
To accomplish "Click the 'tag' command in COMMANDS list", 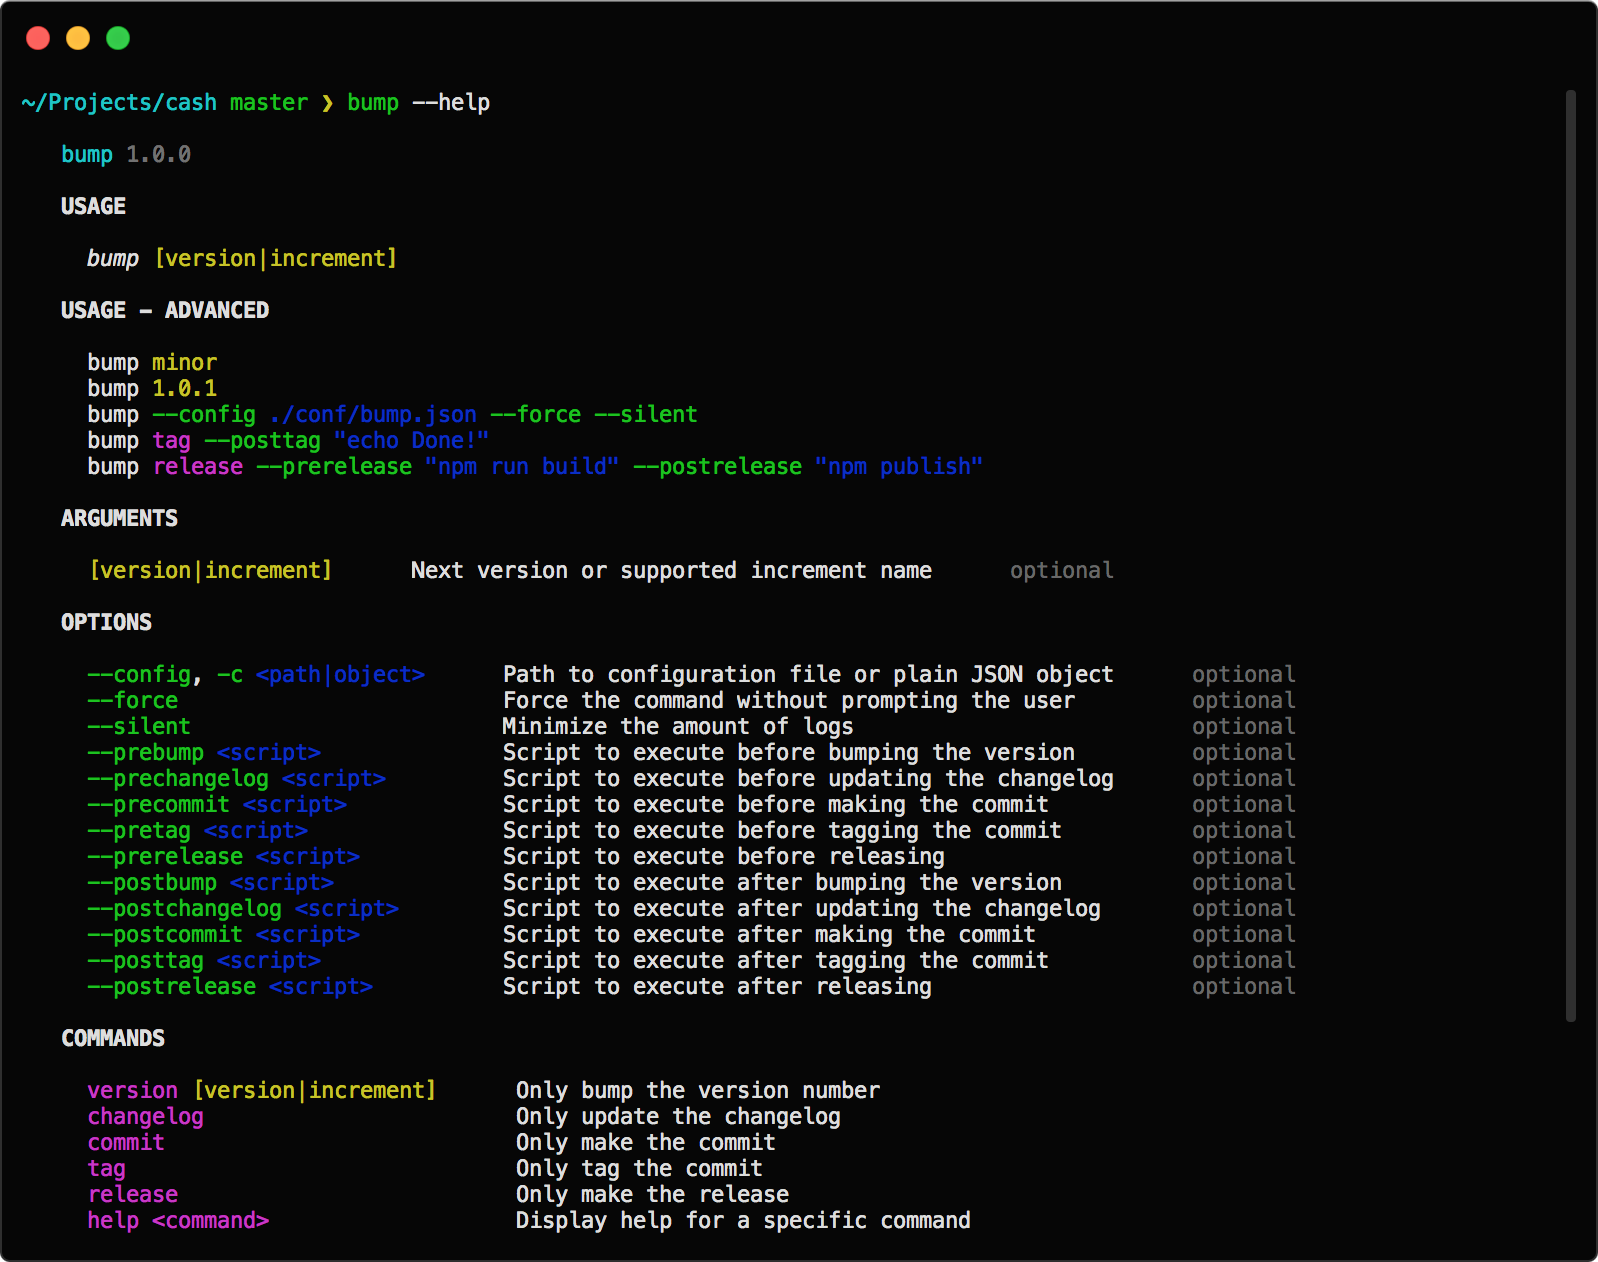I will pyautogui.click(x=106, y=1168).
